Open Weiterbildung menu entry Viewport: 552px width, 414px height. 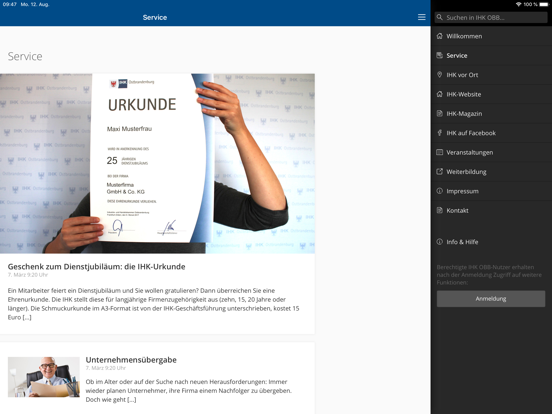[x=491, y=171]
